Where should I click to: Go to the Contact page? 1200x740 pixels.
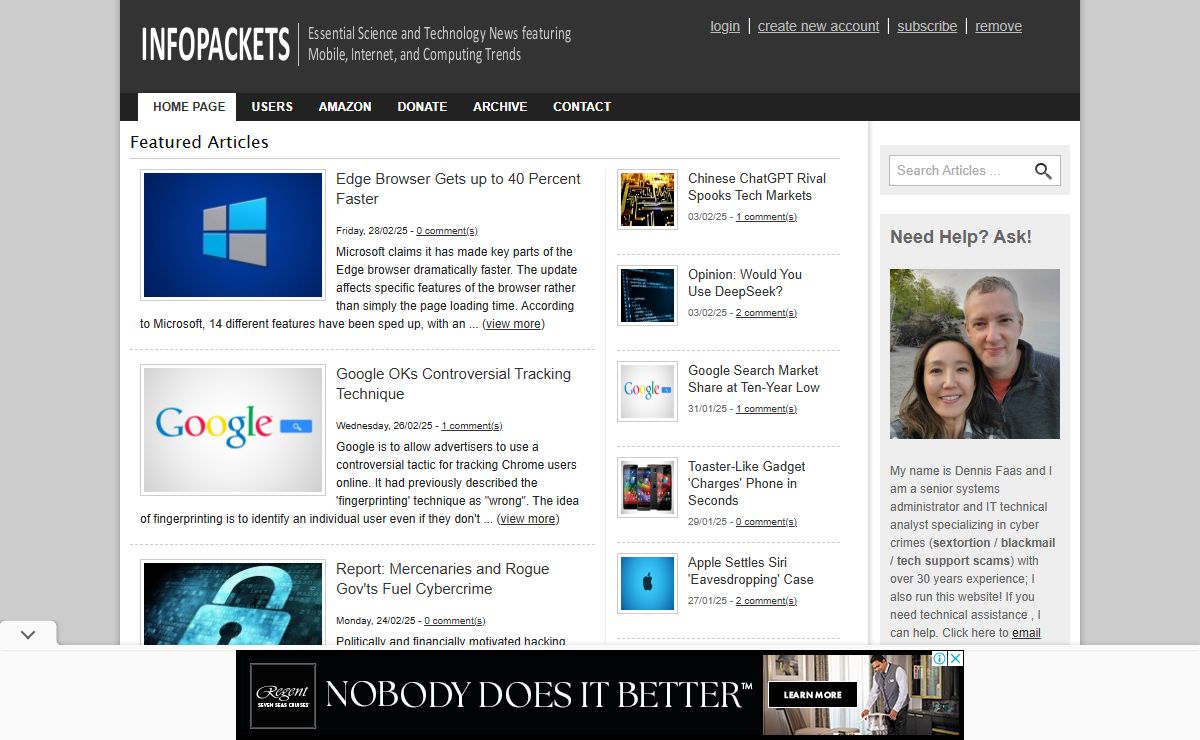(582, 107)
